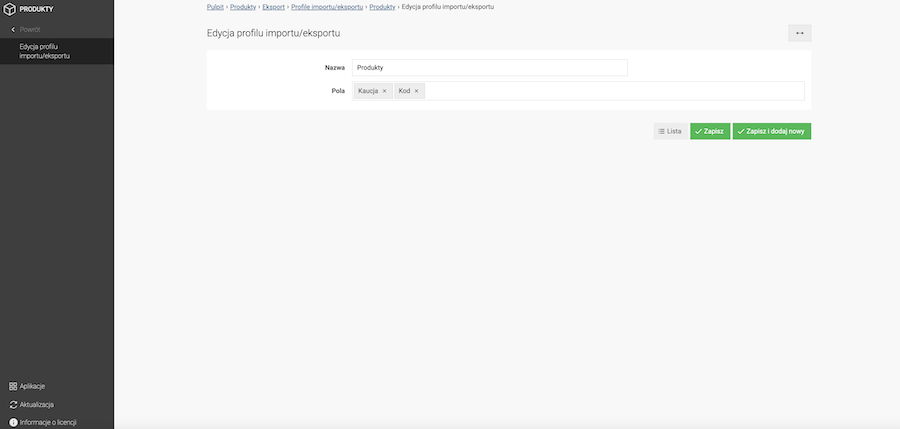
Task: Remove the Kaucja tag from Pola
Action: pos(384,91)
